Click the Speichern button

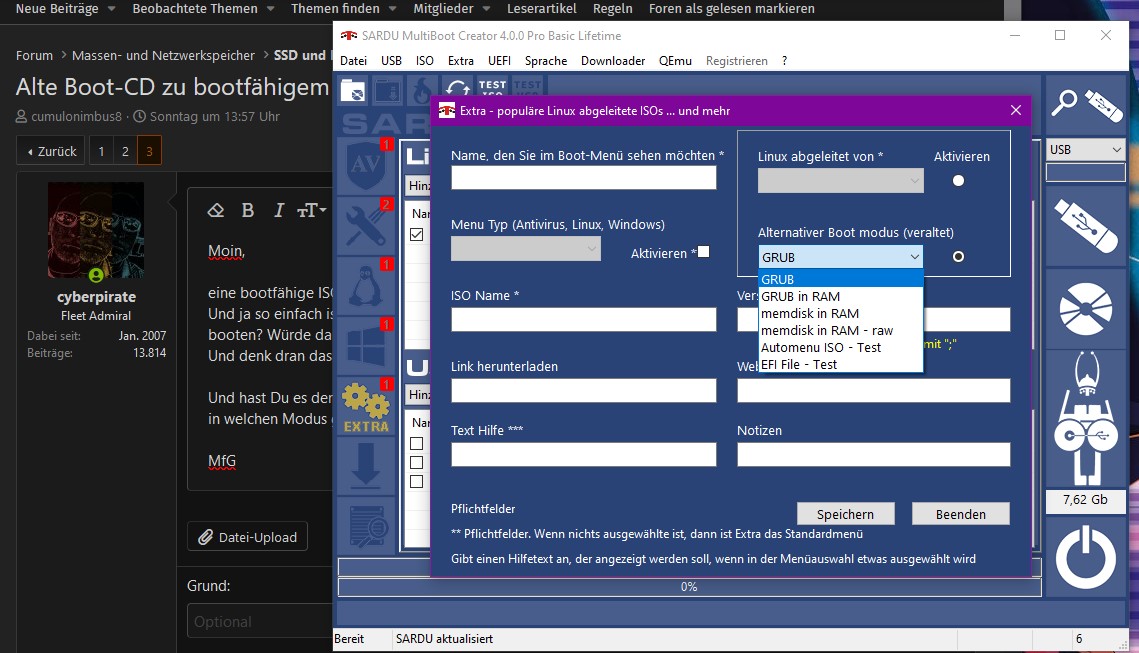pos(845,514)
